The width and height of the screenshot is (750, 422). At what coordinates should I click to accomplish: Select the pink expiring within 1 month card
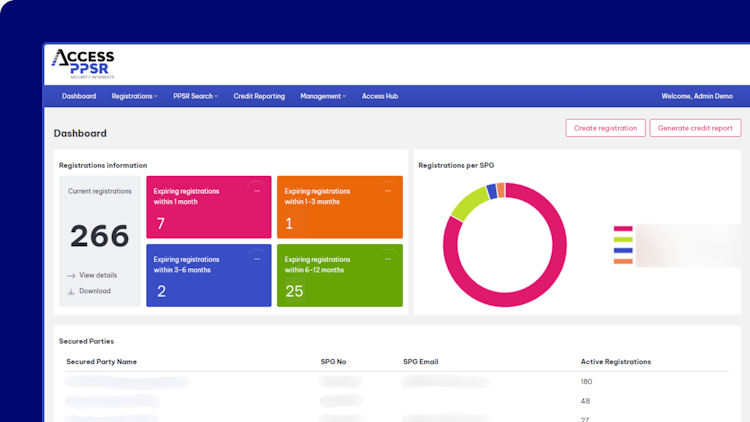209,207
